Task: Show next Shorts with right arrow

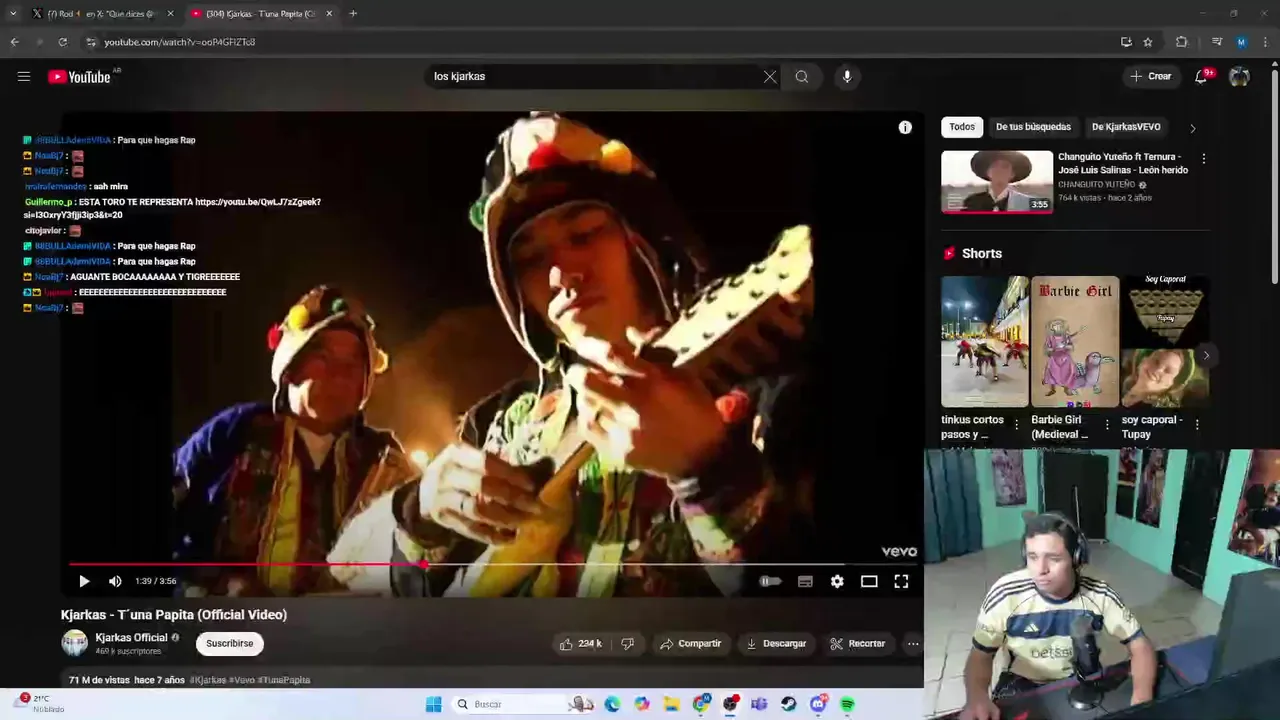Action: (1206, 356)
